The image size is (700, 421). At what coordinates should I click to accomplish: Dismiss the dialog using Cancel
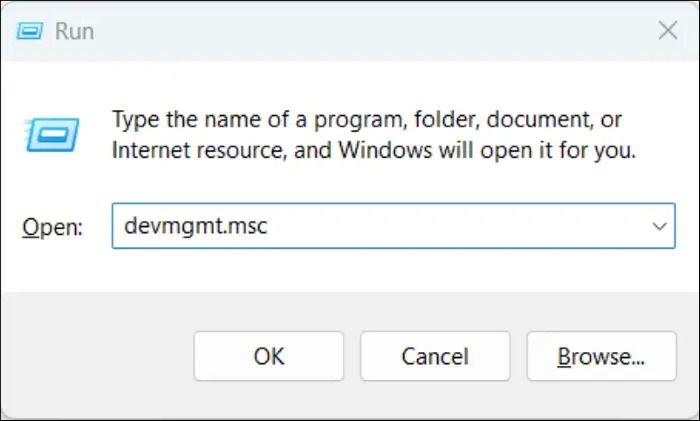[435, 355]
